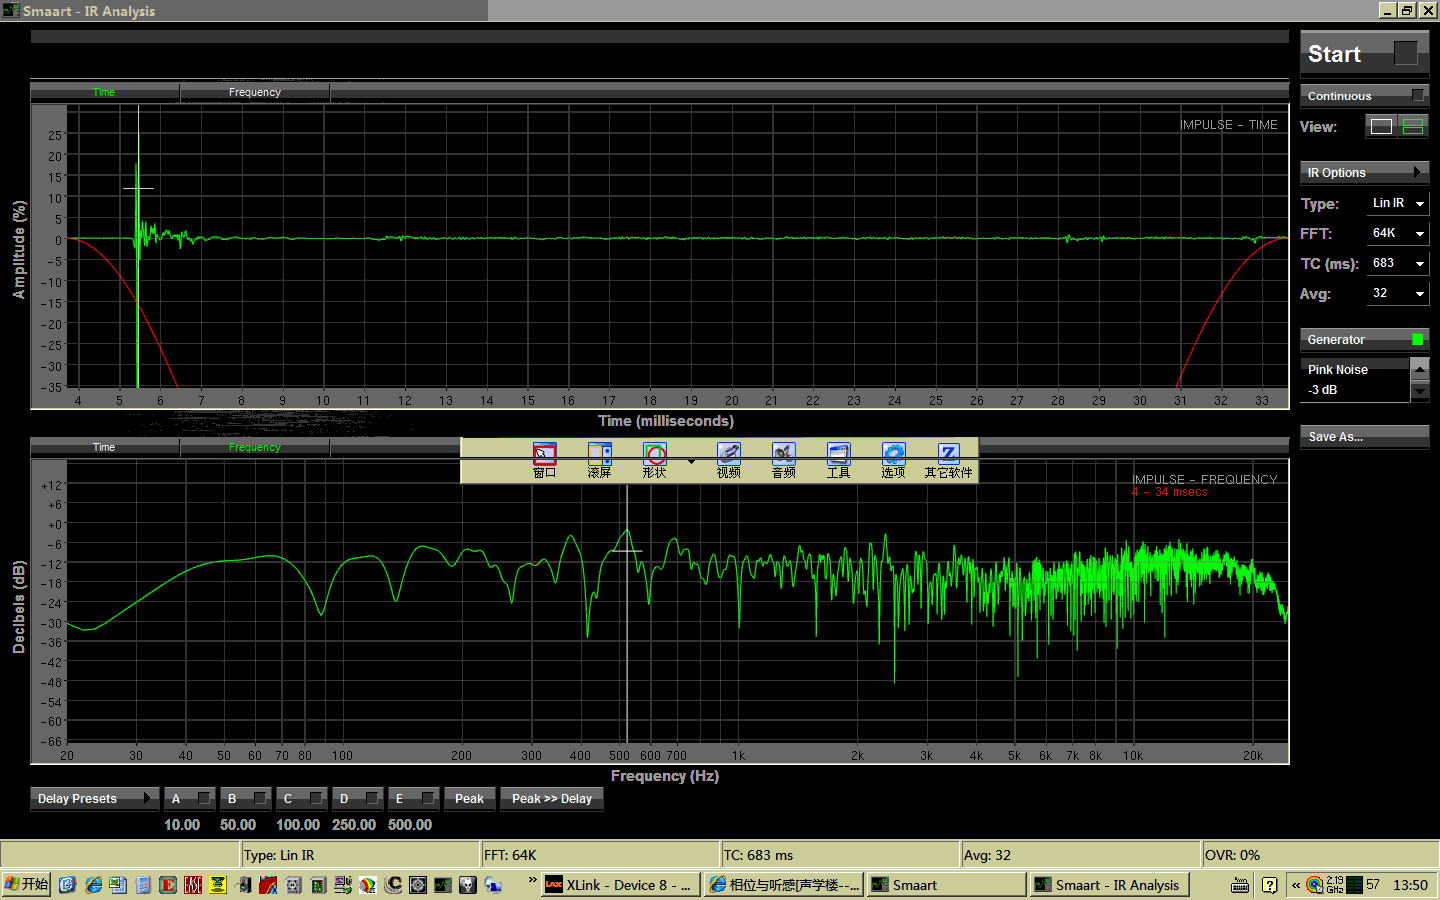Screen dimensions: 1440x900
Task: Switch upper graph to the Frequency tab
Action: pyautogui.click(x=255, y=93)
